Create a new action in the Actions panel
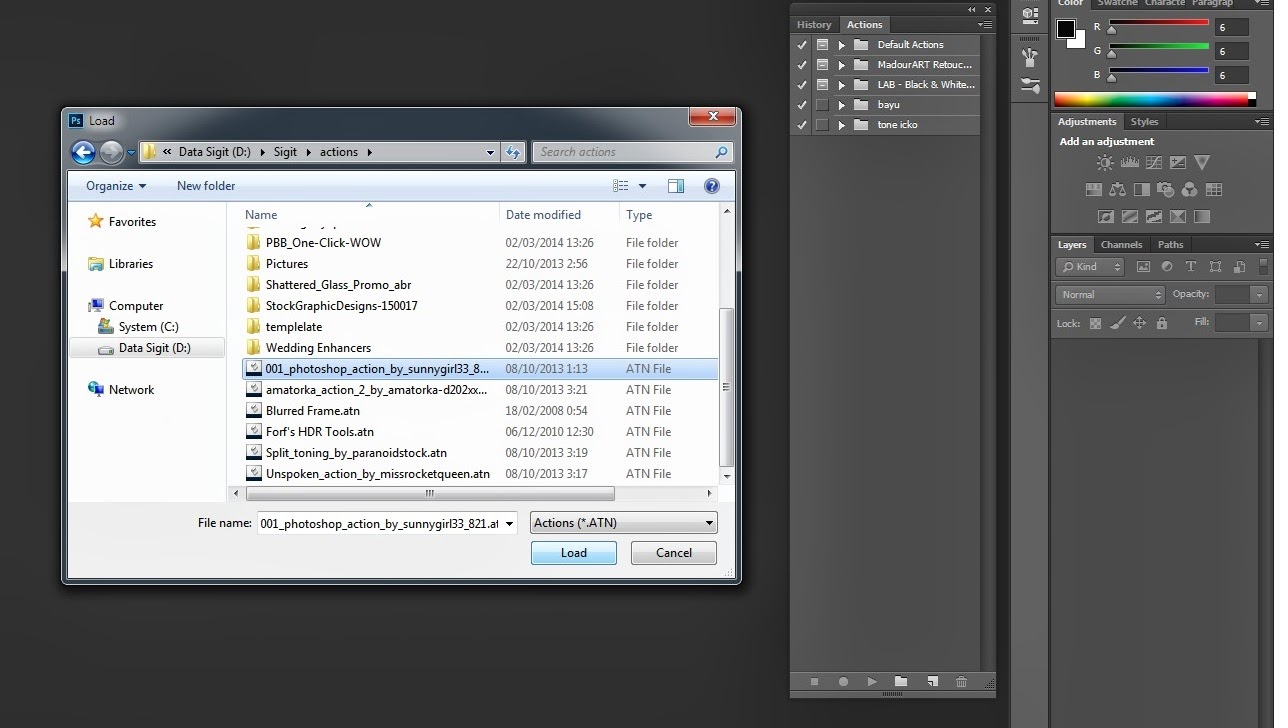The image size is (1288, 728). [x=932, y=682]
